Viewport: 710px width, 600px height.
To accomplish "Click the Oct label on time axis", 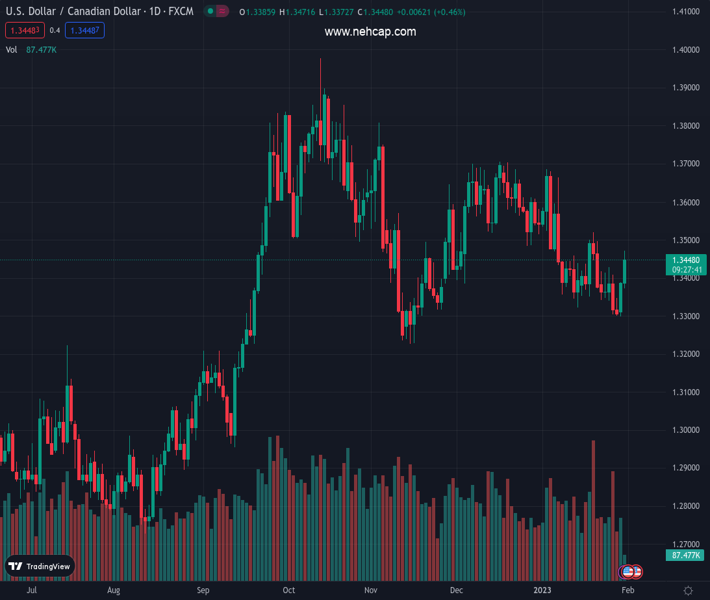I will click(x=289, y=591).
